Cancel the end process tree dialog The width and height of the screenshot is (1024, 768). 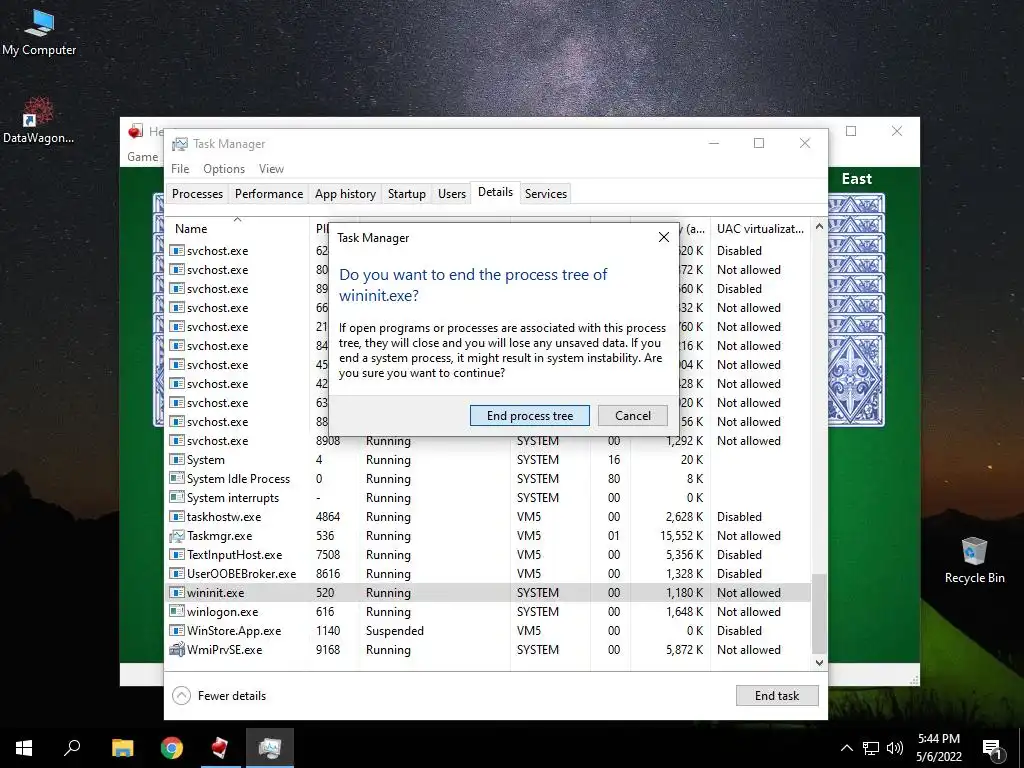(x=632, y=415)
